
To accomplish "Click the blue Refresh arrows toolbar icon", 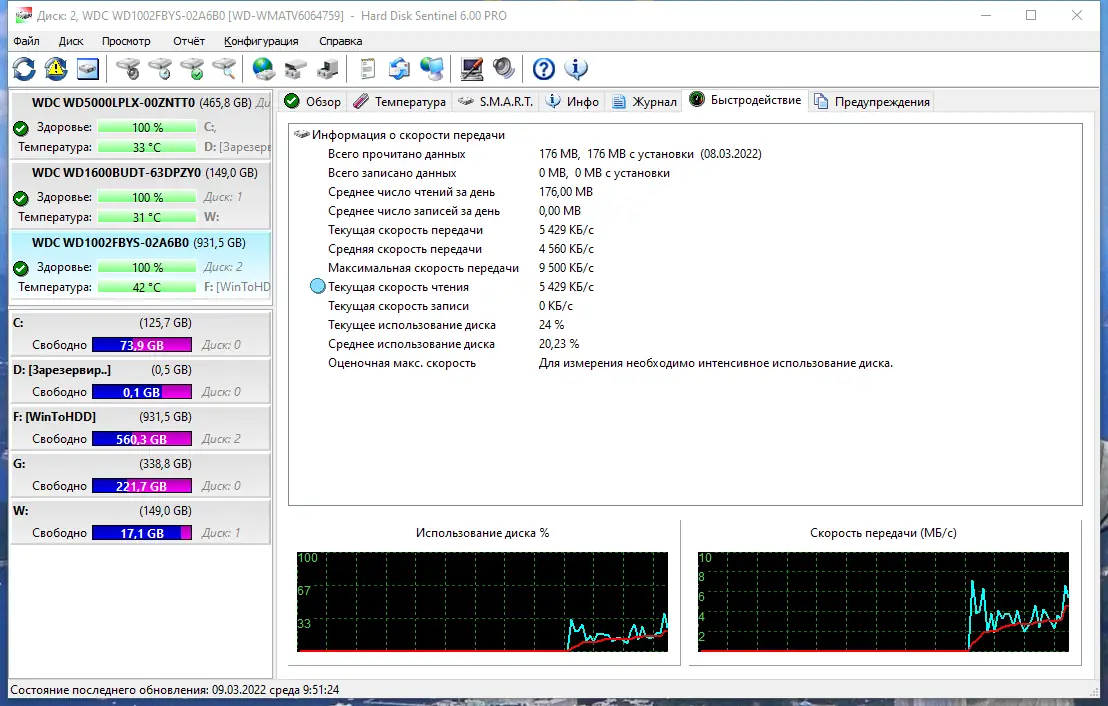I will [x=24, y=69].
